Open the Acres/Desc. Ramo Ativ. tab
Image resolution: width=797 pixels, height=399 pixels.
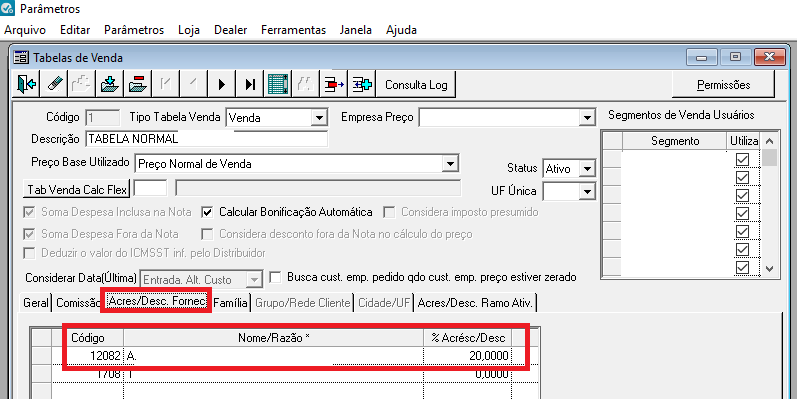point(475,303)
